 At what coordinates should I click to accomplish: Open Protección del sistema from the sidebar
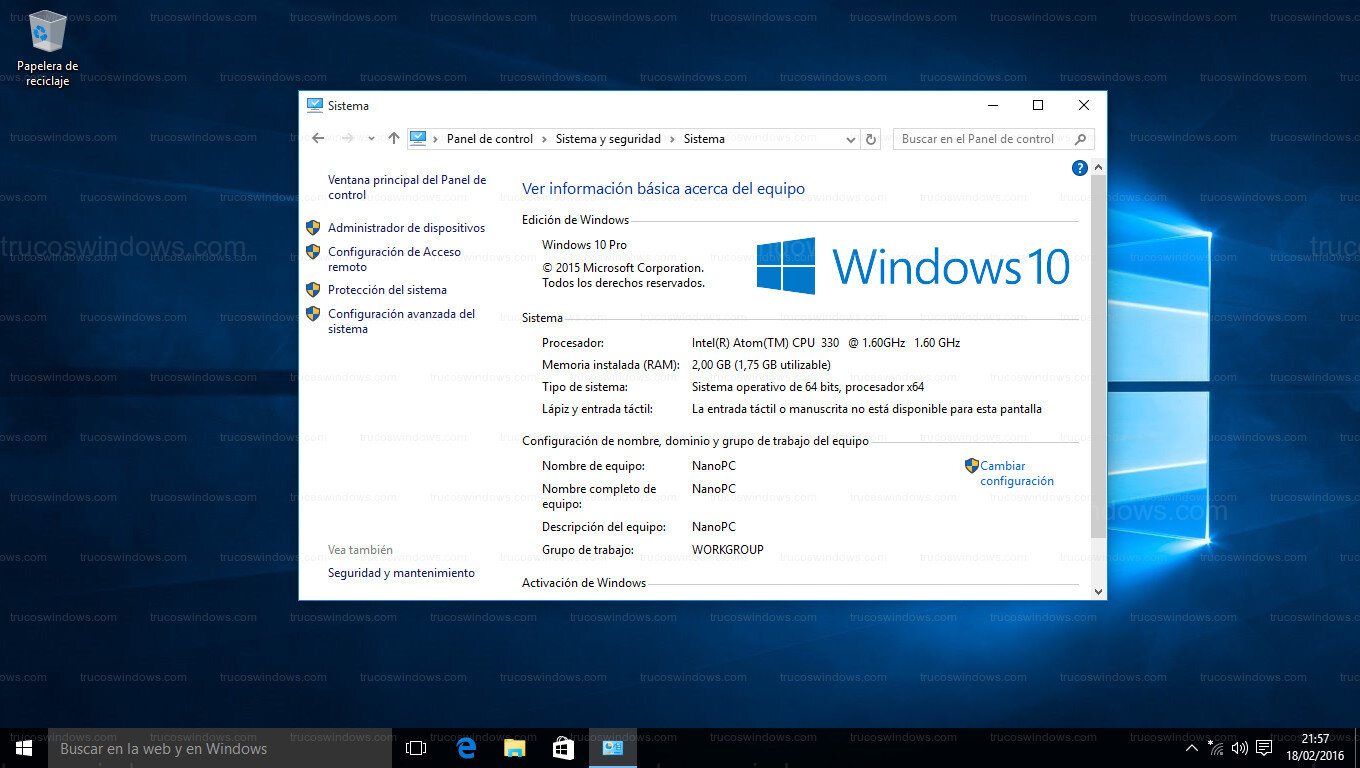coord(385,290)
